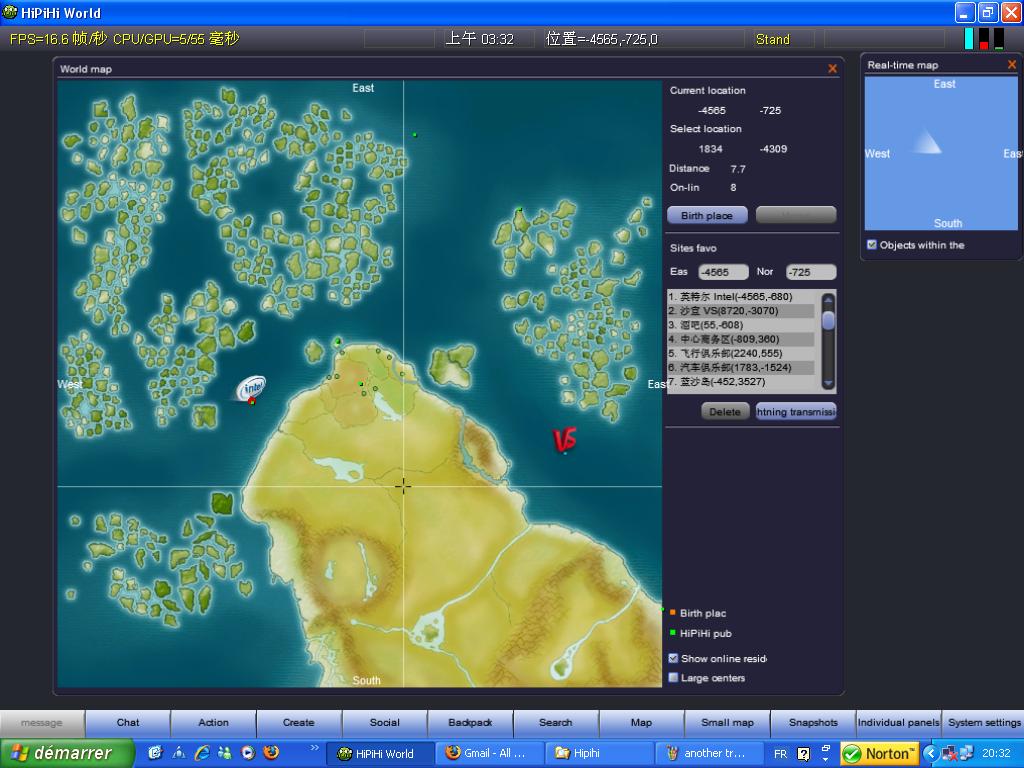The height and width of the screenshot is (768, 1024).
Task: Click the green HiPiHi pub legend marker
Action: pos(673,633)
